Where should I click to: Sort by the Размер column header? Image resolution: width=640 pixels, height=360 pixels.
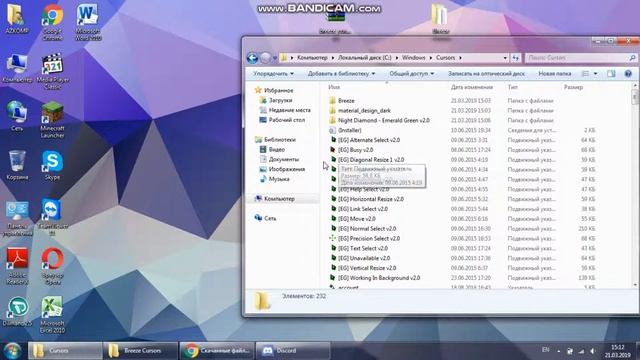pos(573,87)
